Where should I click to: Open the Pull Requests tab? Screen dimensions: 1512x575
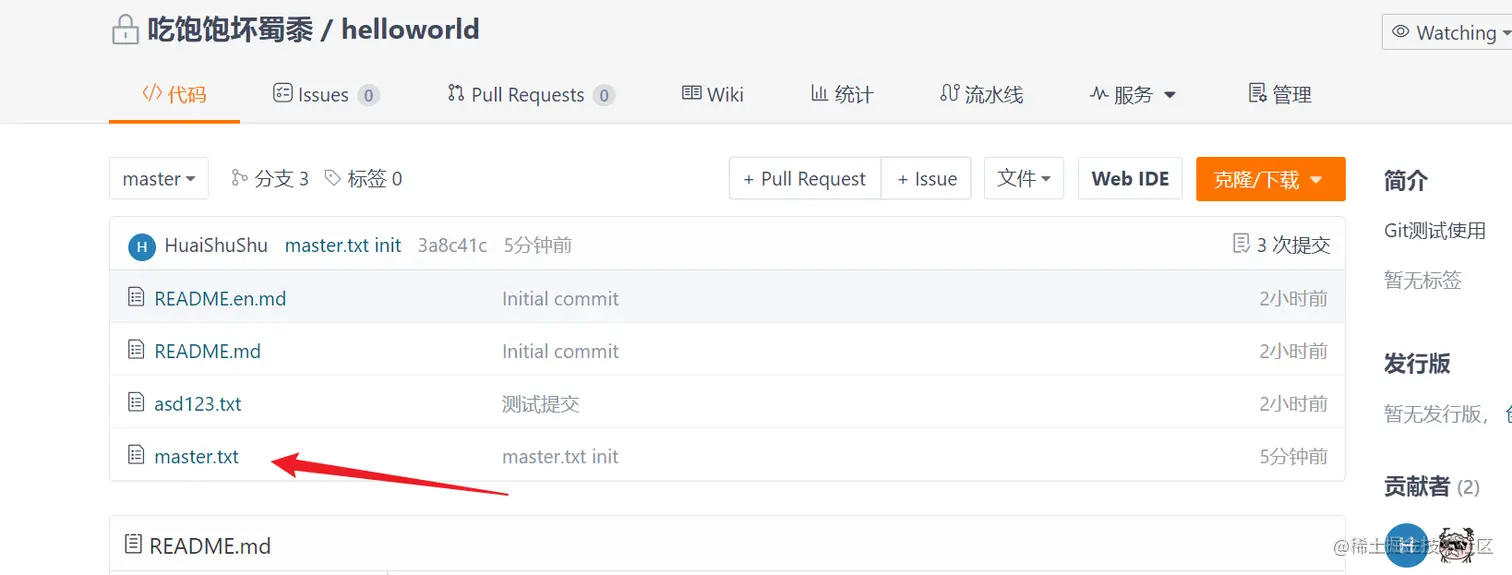point(530,95)
